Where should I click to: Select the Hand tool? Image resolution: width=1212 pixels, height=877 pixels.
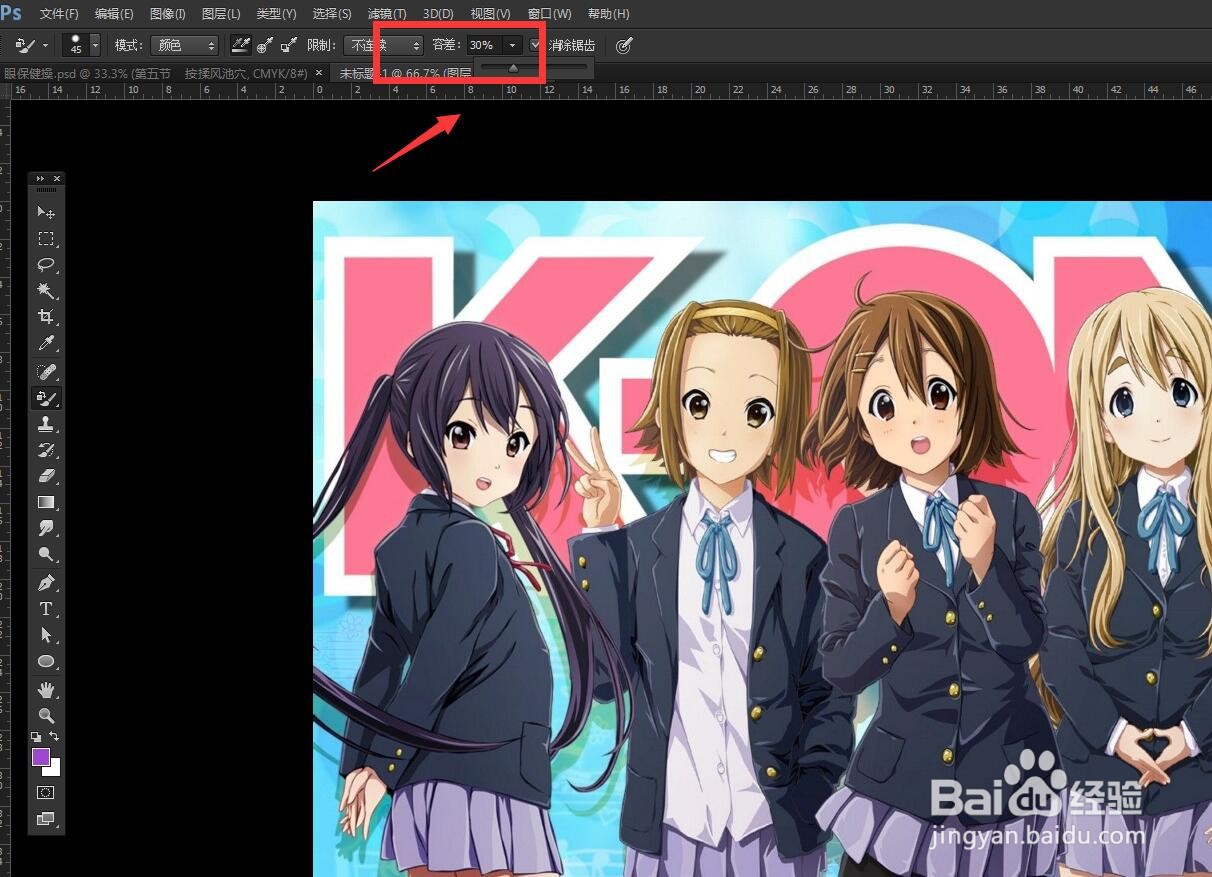[x=46, y=690]
